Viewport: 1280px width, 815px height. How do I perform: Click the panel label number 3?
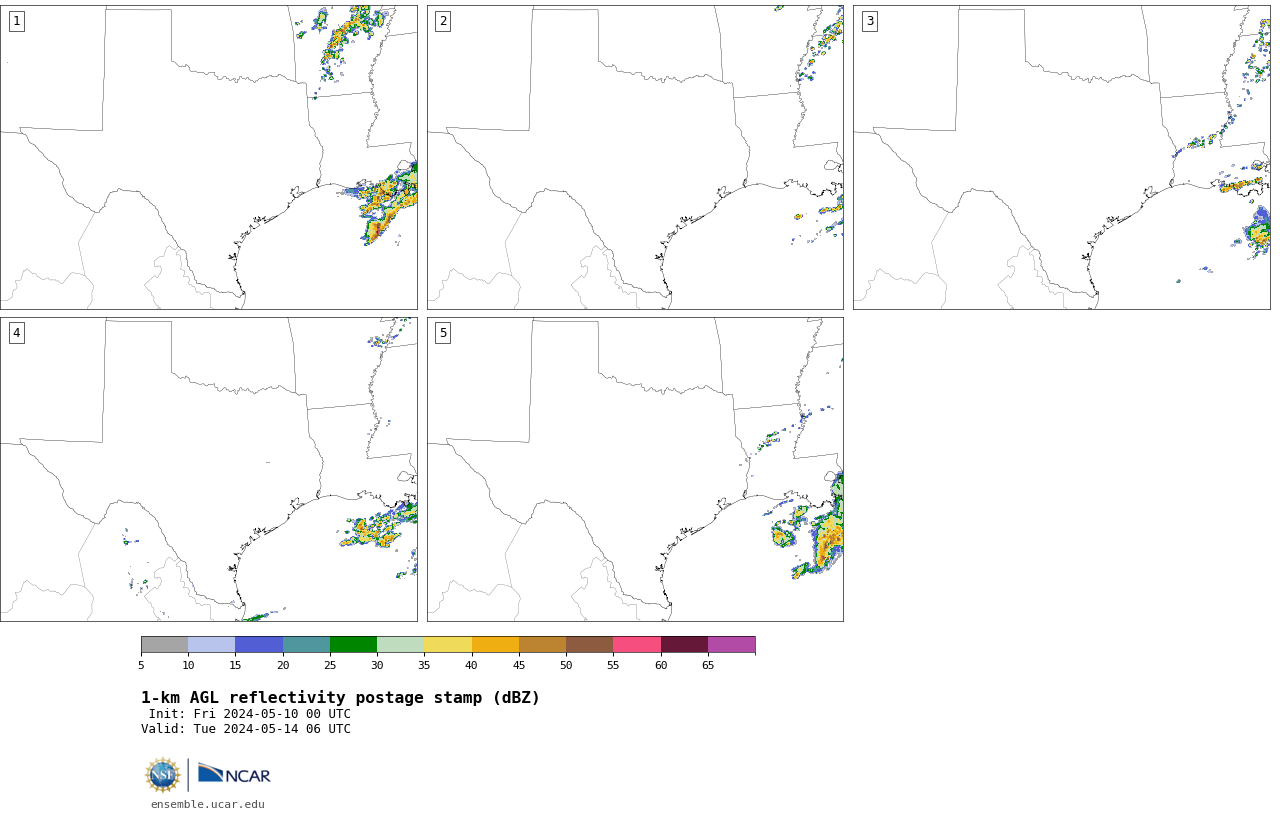point(870,21)
